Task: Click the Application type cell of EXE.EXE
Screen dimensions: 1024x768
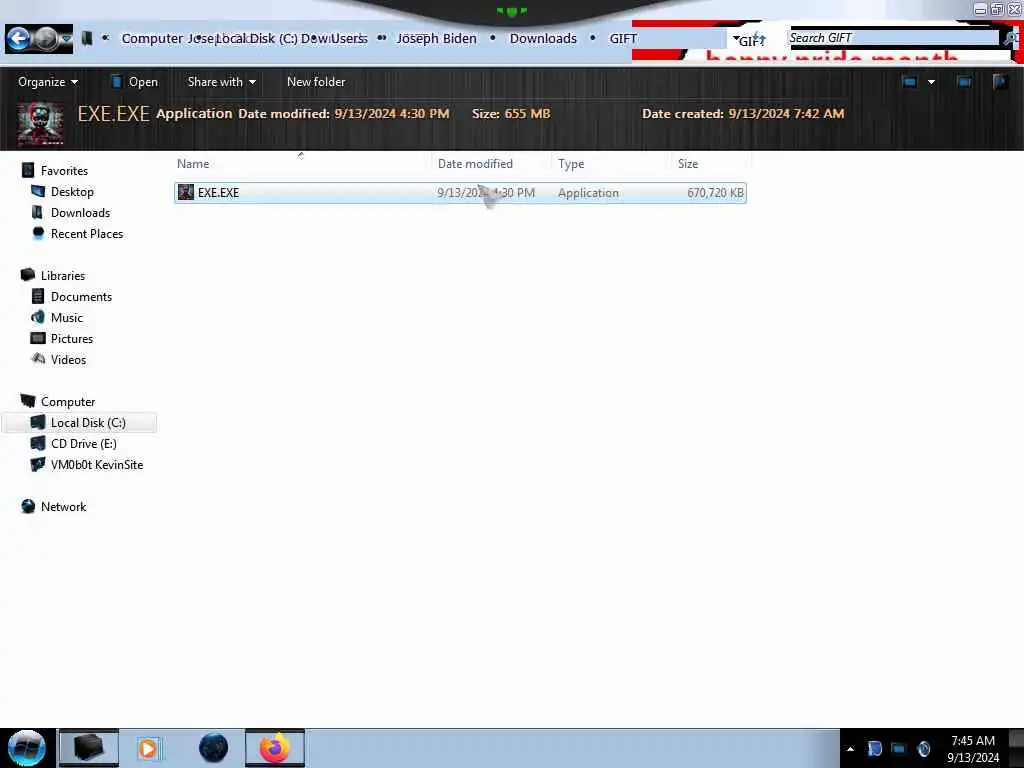Action: (588, 193)
